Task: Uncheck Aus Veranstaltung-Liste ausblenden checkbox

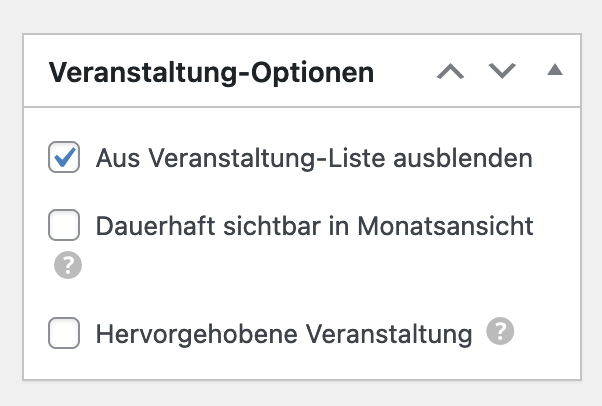Action: [x=65, y=158]
